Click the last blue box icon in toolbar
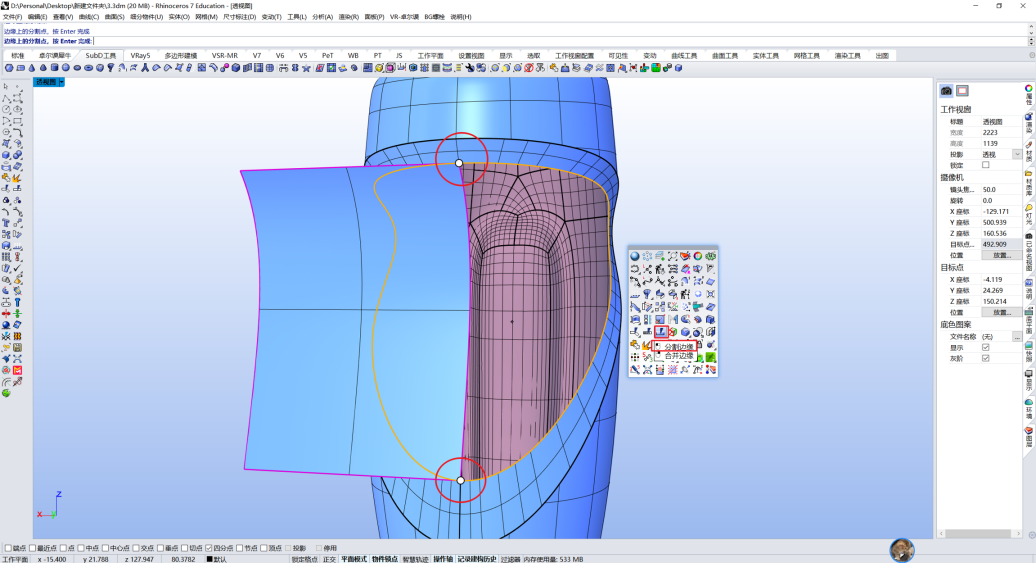 [x=678, y=67]
